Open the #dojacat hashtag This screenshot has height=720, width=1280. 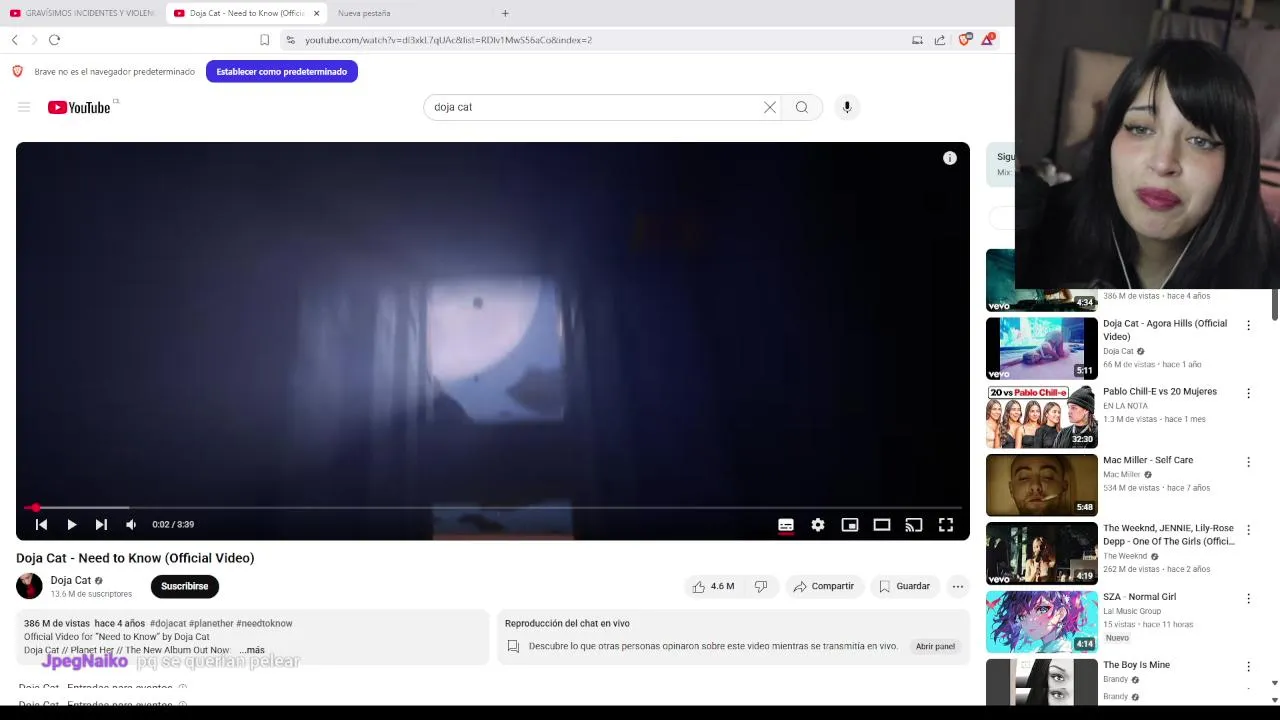pyautogui.click(x=168, y=623)
